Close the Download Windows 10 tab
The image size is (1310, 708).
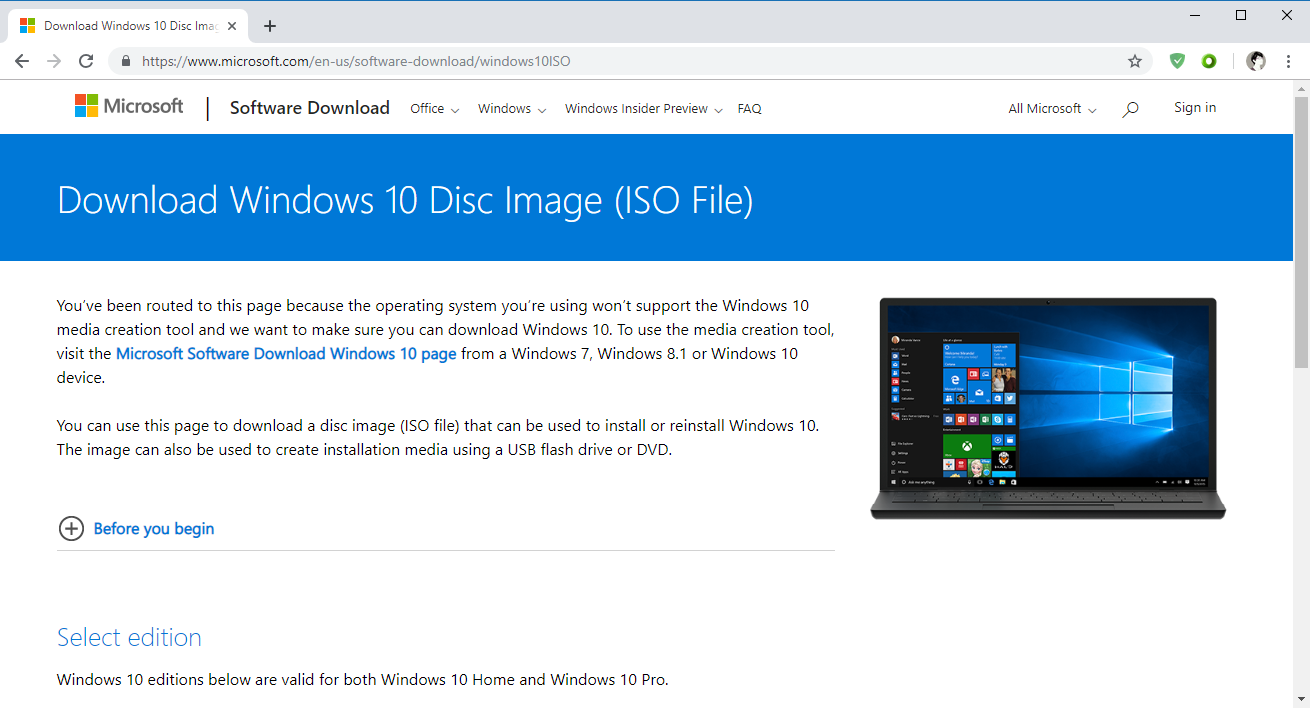tap(232, 26)
